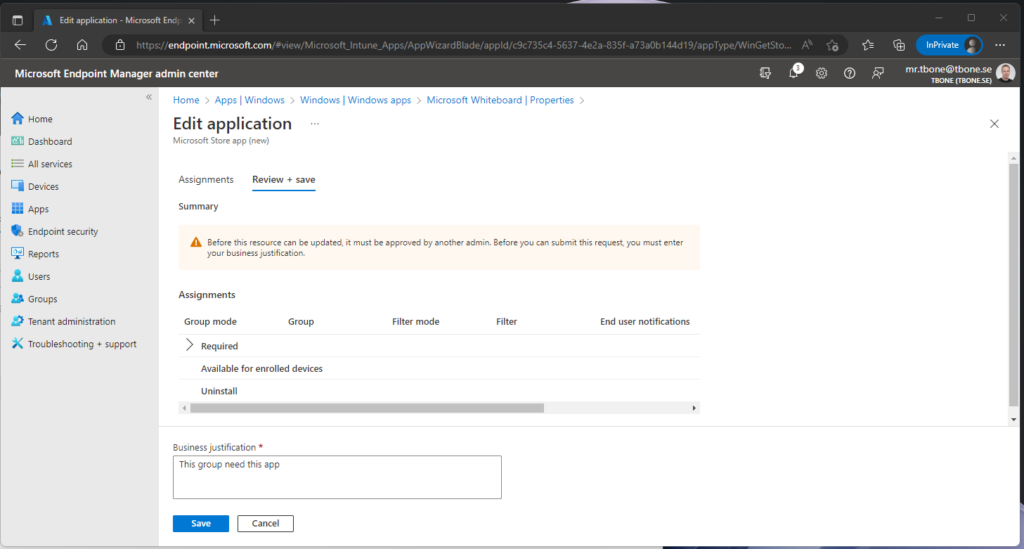Open the notifications bell icon
The height and width of the screenshot is (549, 1024).
click(793, 73)
